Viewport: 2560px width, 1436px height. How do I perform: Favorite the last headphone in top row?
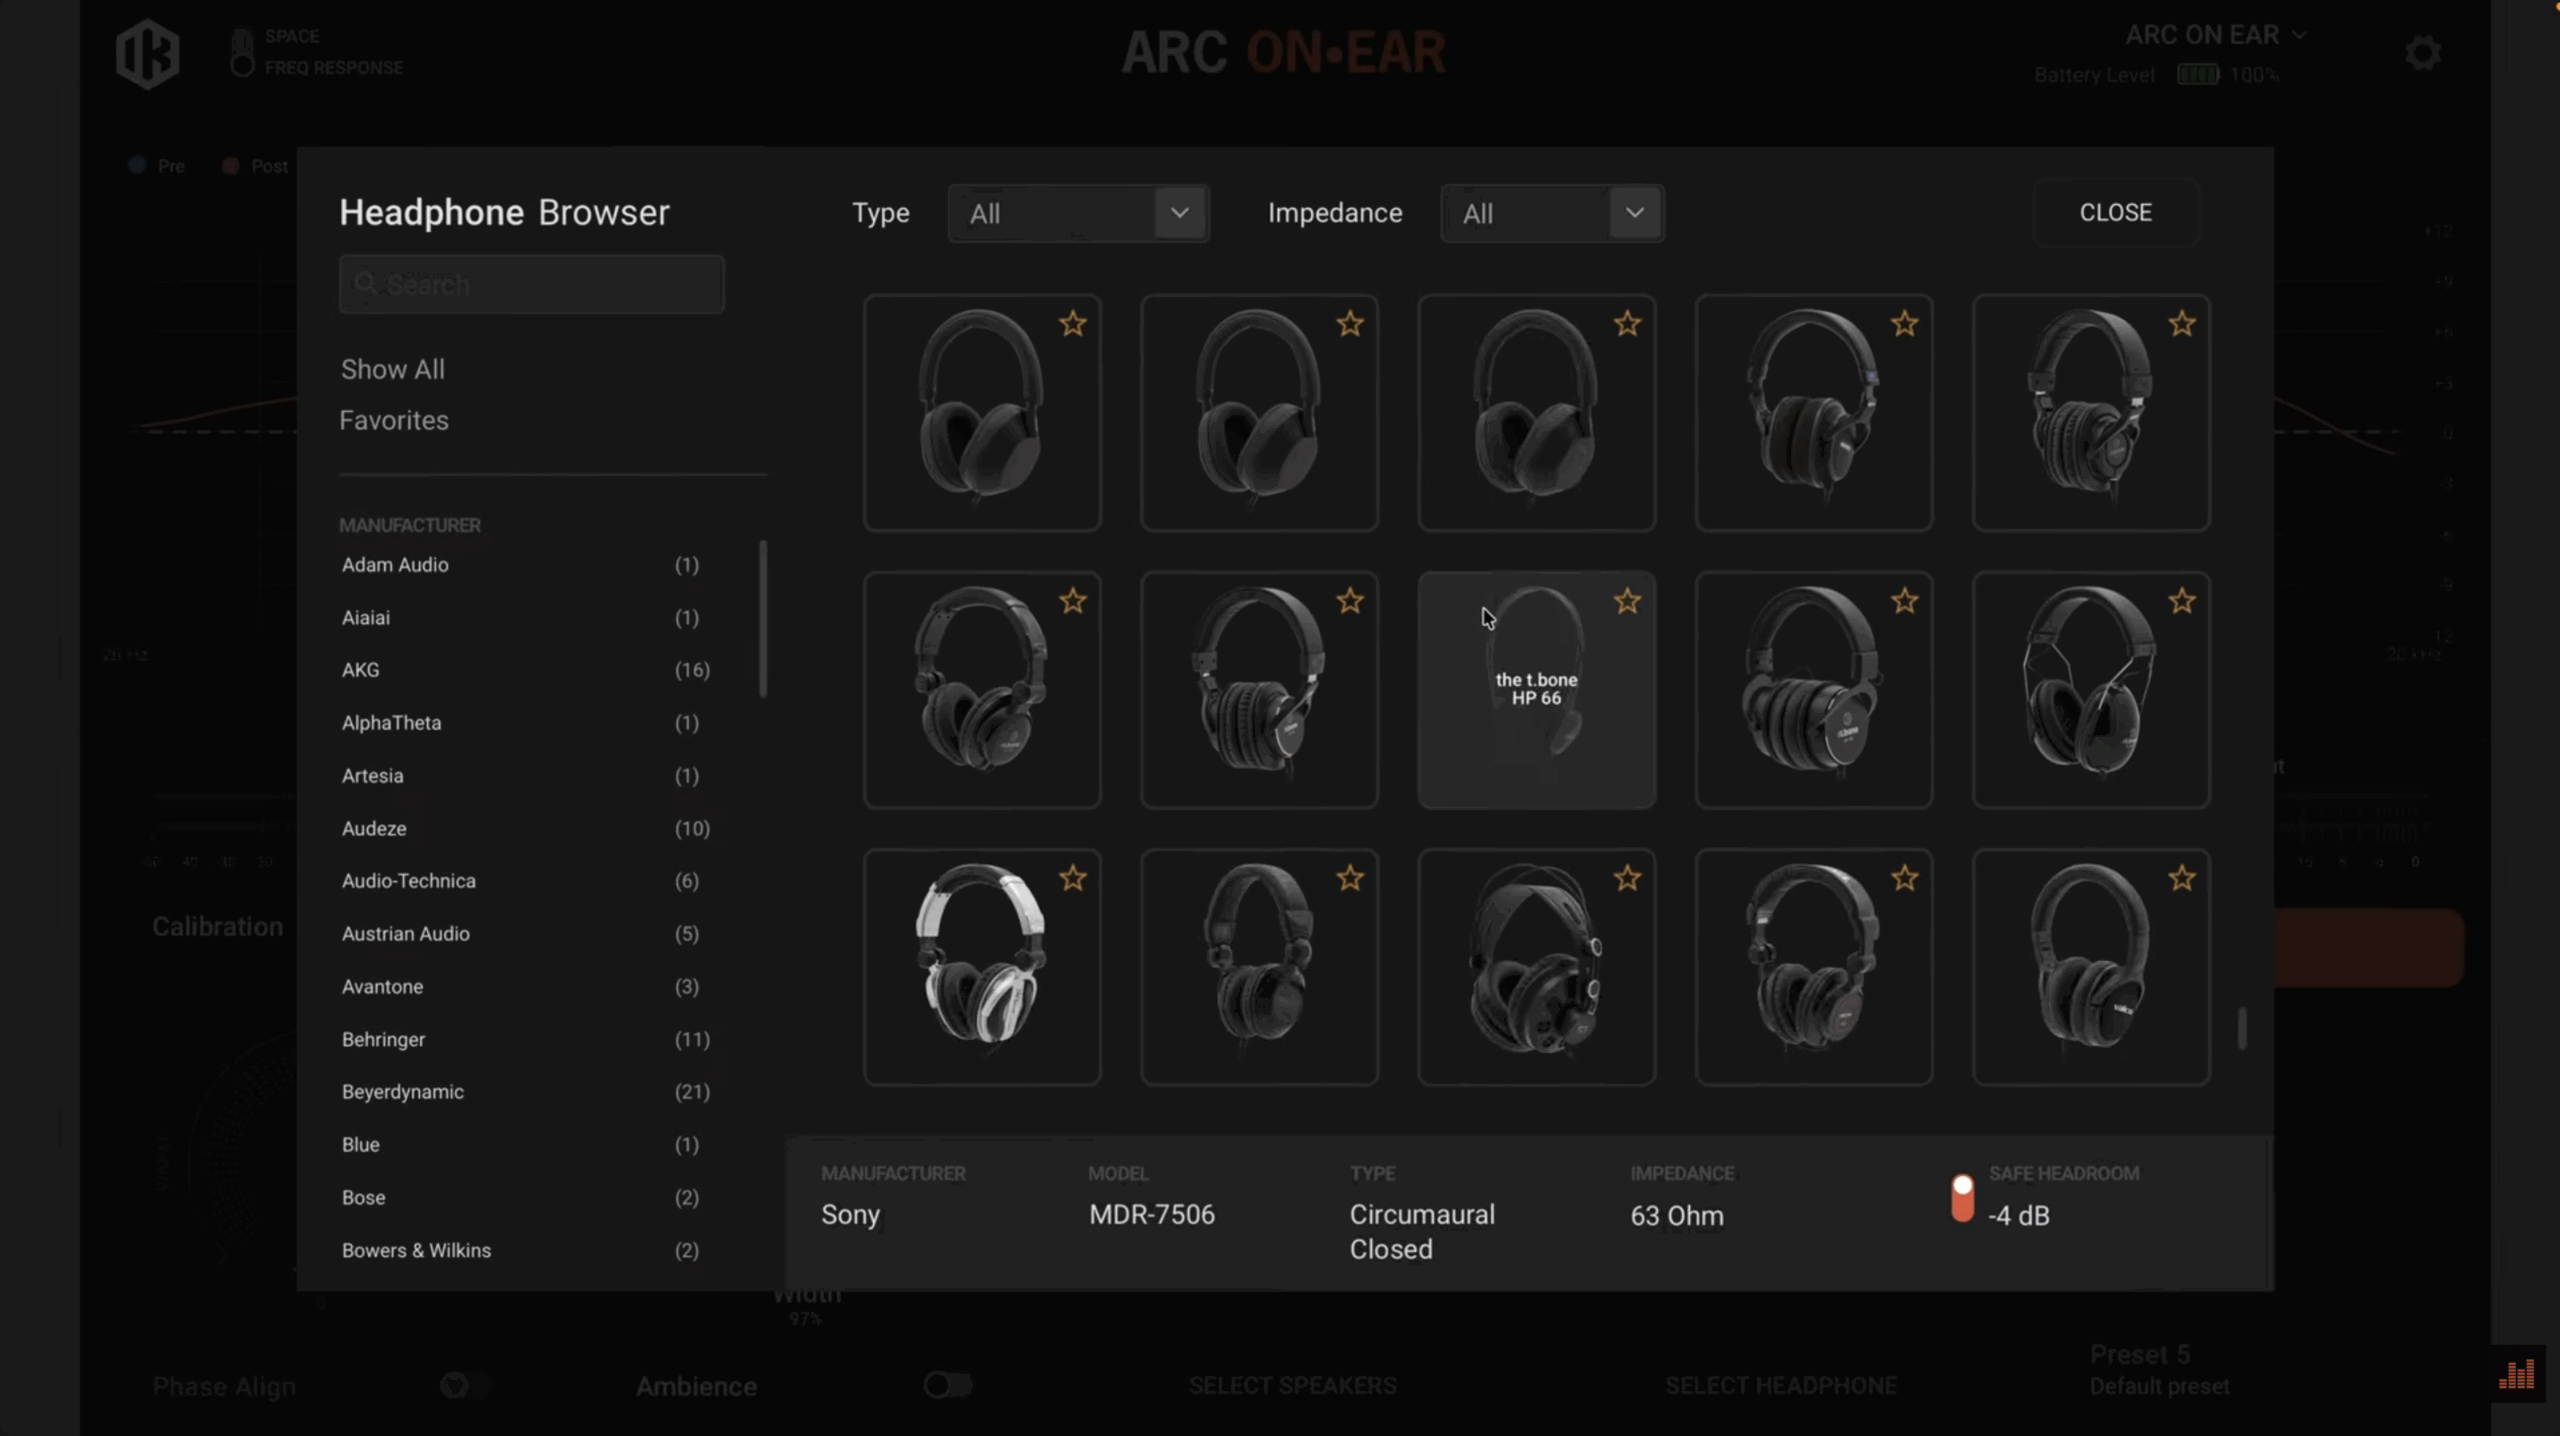click(x=2181, y=324)
